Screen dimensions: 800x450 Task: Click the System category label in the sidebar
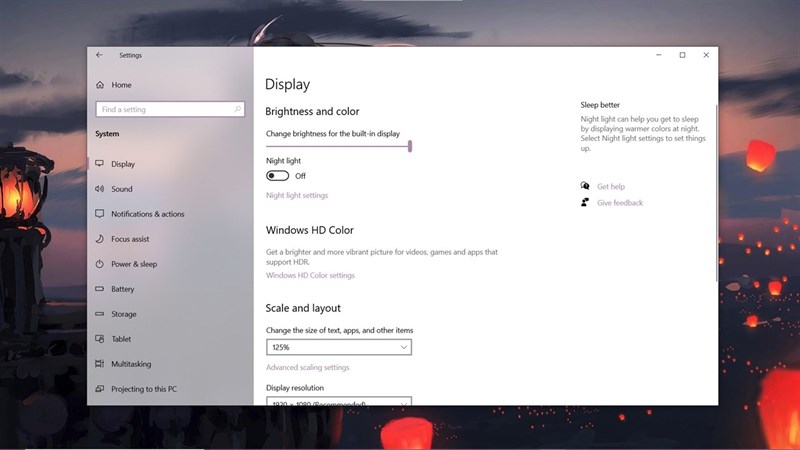coord(107,134)
